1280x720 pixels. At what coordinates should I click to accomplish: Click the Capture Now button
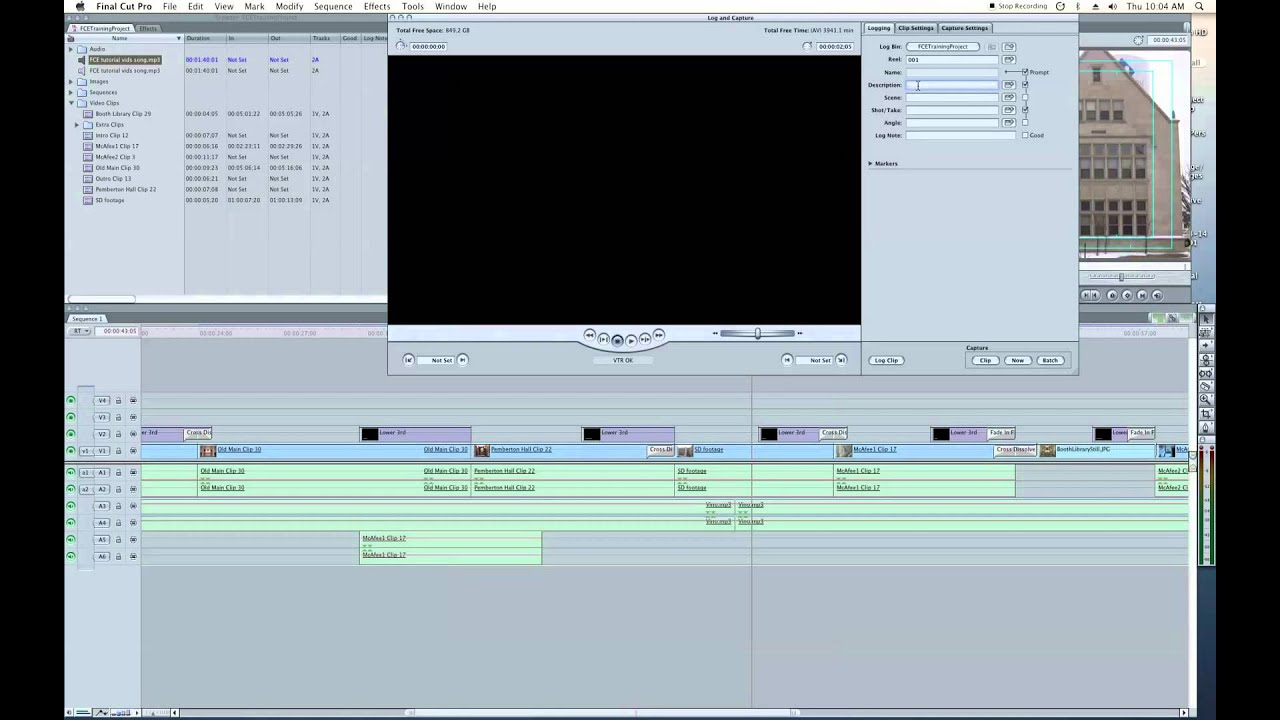[1017, 360]
